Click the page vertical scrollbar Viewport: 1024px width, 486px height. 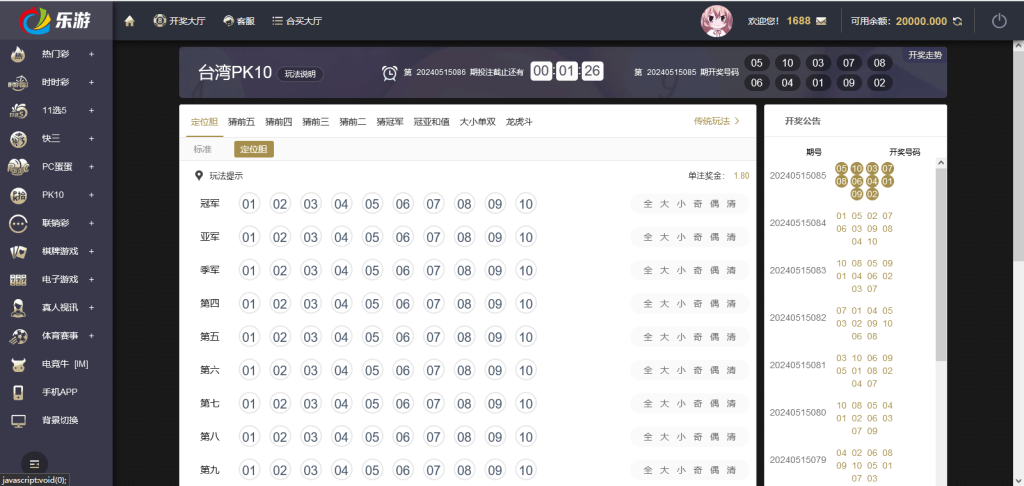click(1018, 157)
